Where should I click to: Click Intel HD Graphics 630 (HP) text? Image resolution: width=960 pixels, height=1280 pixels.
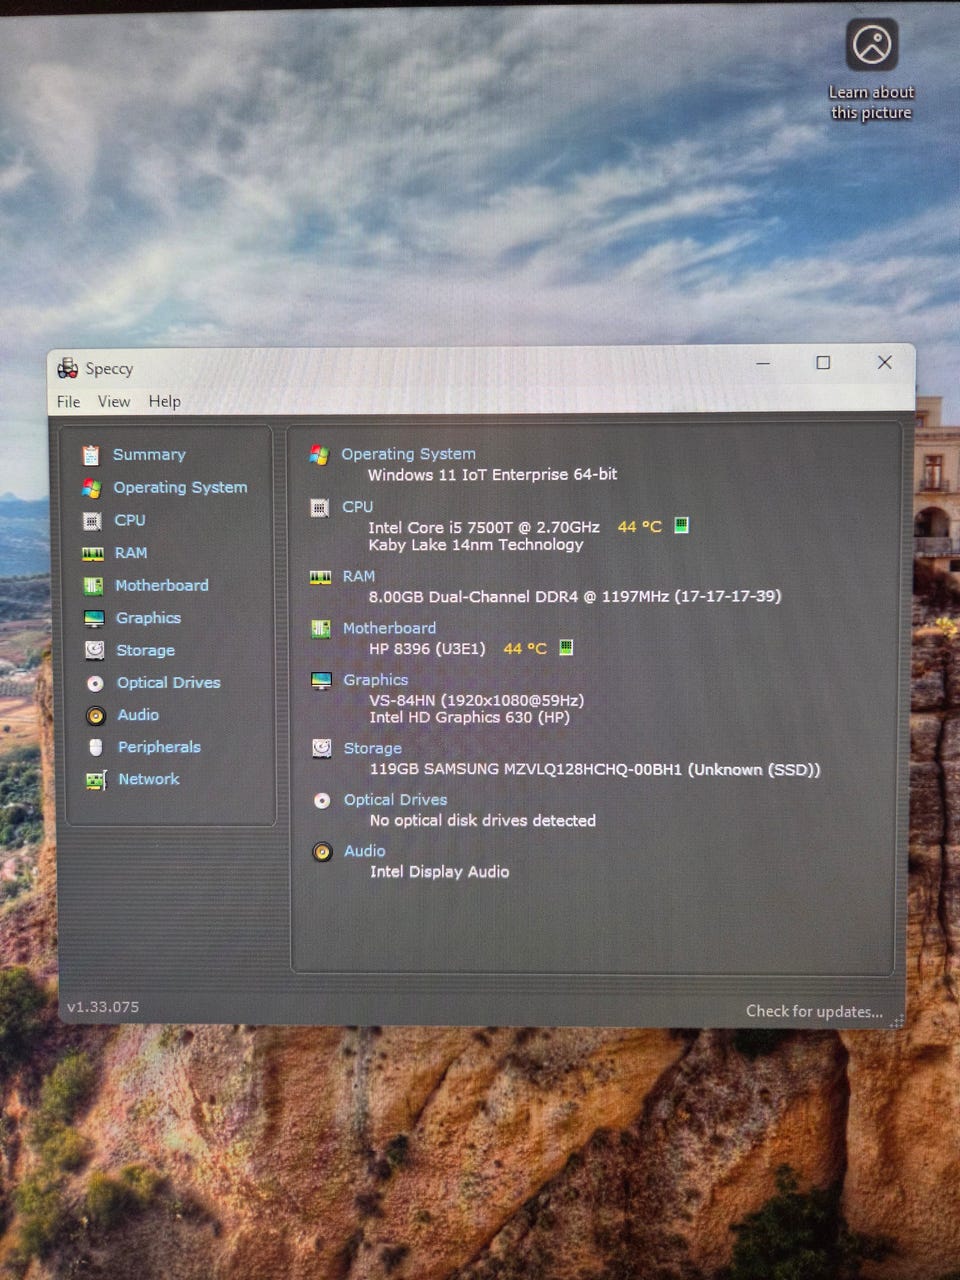point(470,718)
